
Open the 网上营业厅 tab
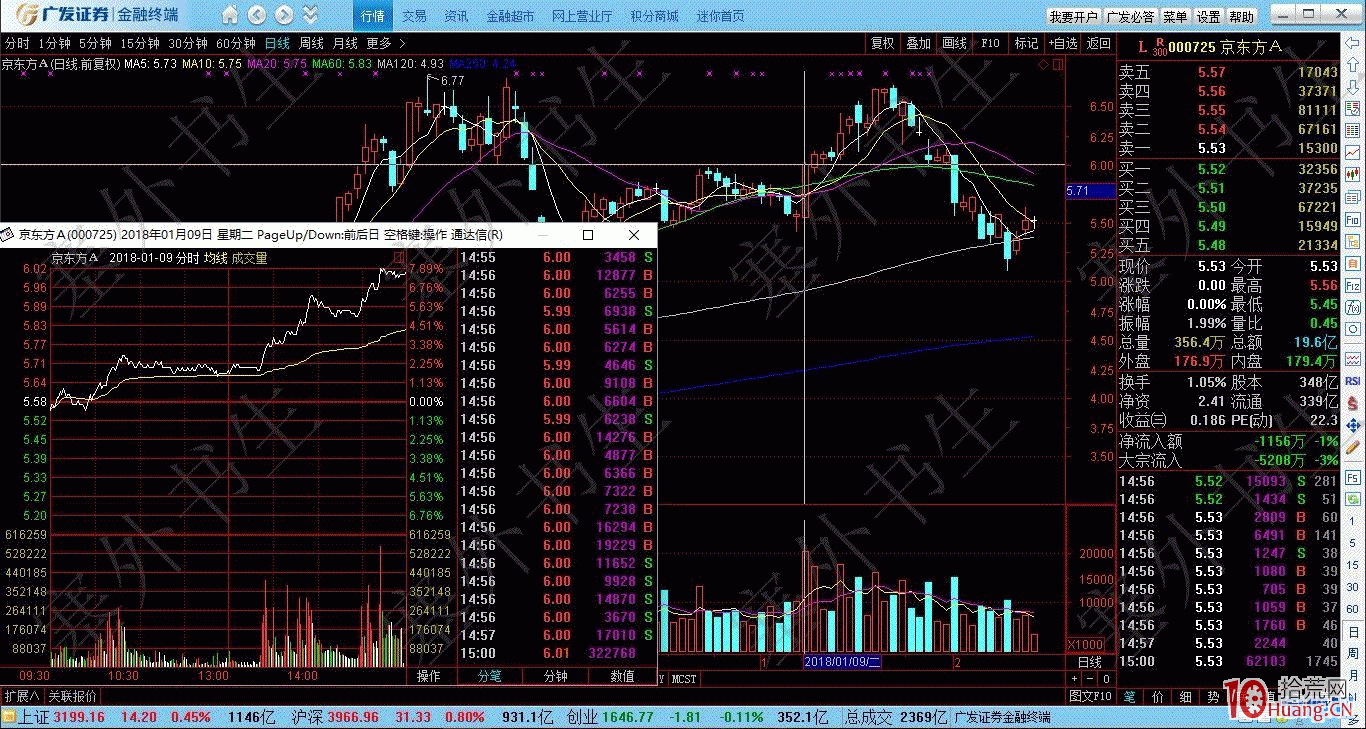pos(582,16)
